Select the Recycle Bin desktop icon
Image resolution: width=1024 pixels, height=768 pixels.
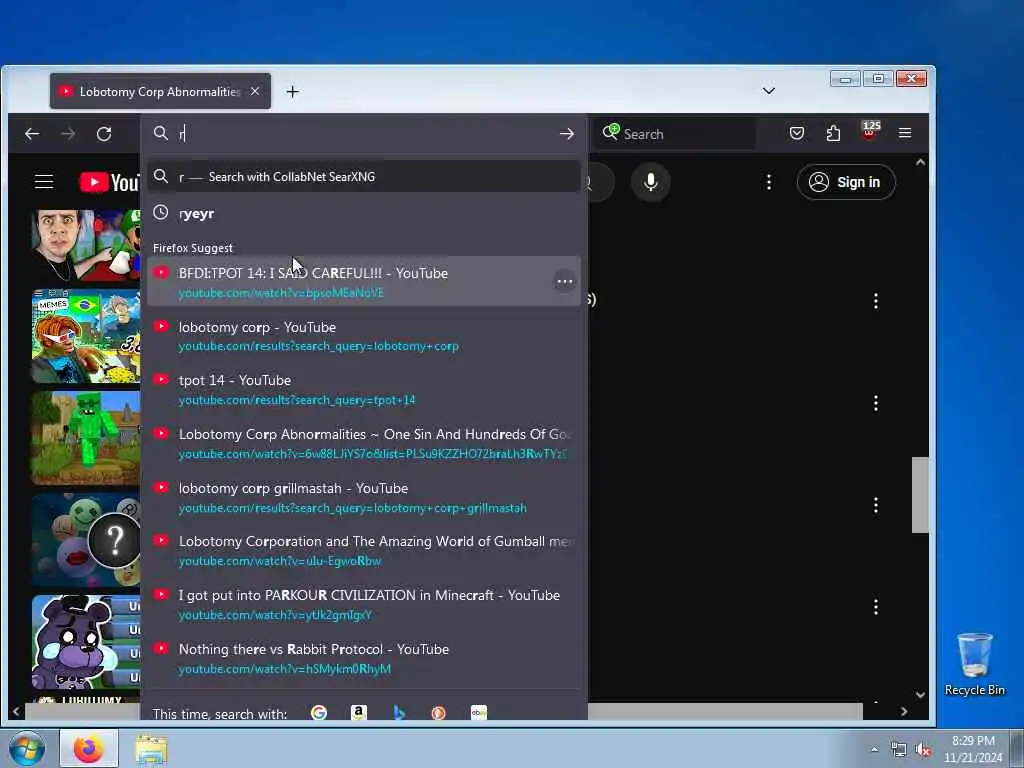pos(974,664)
